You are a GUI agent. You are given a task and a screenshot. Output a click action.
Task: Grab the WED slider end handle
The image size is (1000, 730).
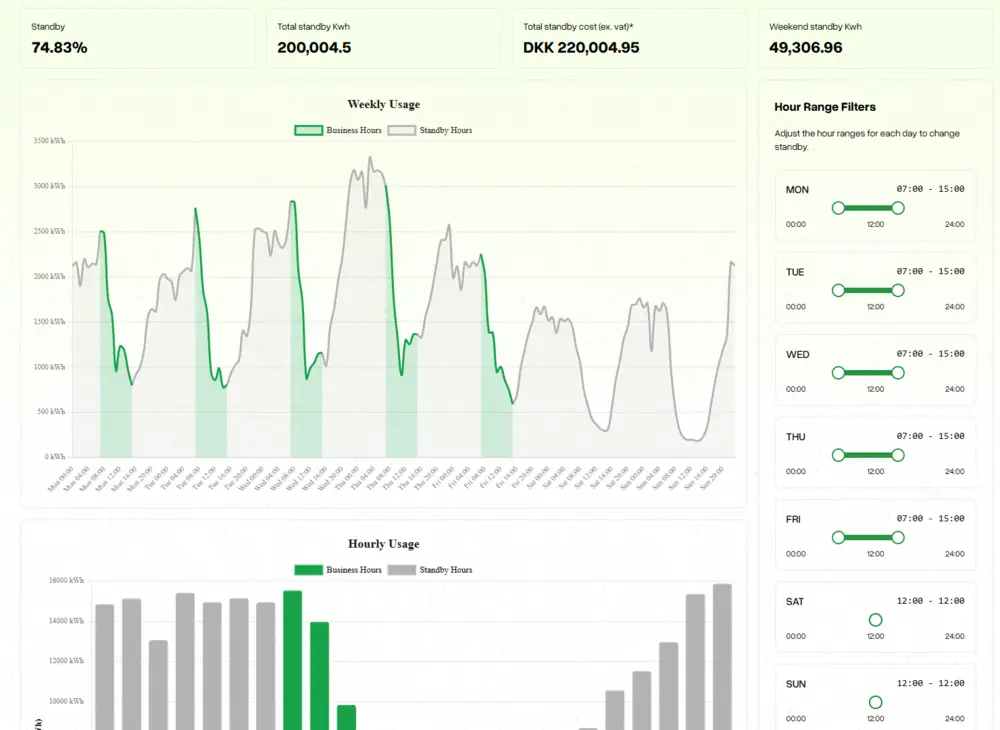(x=898, y=373)
